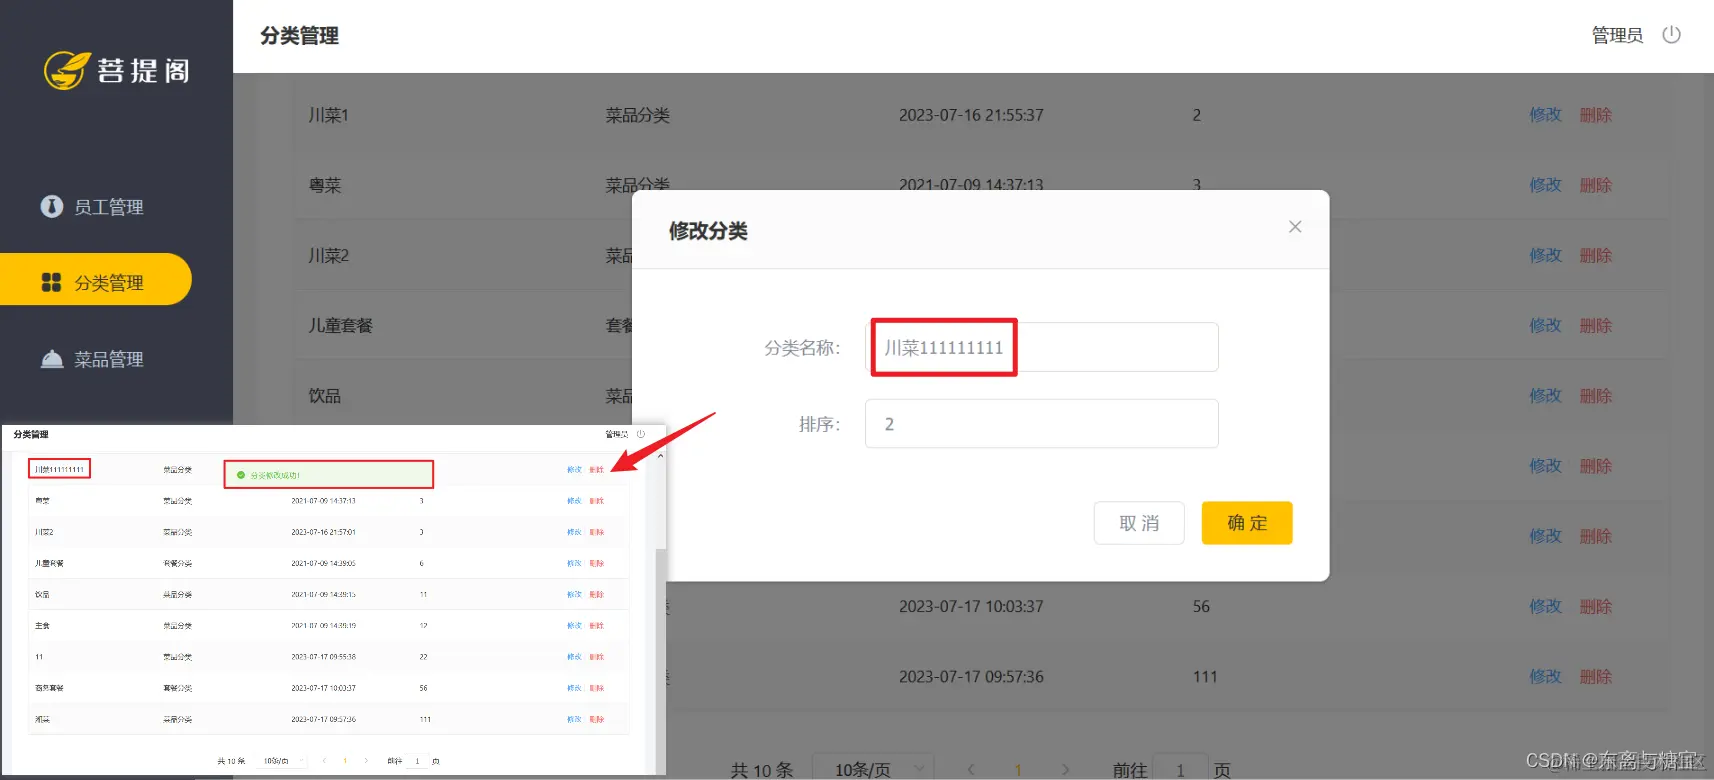The height and width of the screenshot is (780, 1714).
Task: Click 修改 in the sort 56 row
Action: (1545, 606)
